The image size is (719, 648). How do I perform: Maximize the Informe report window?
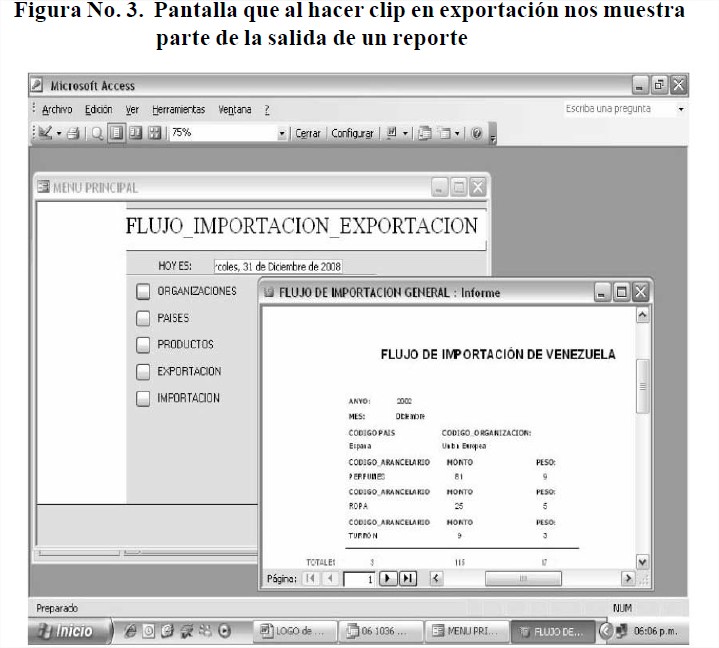tap(621, 292)
